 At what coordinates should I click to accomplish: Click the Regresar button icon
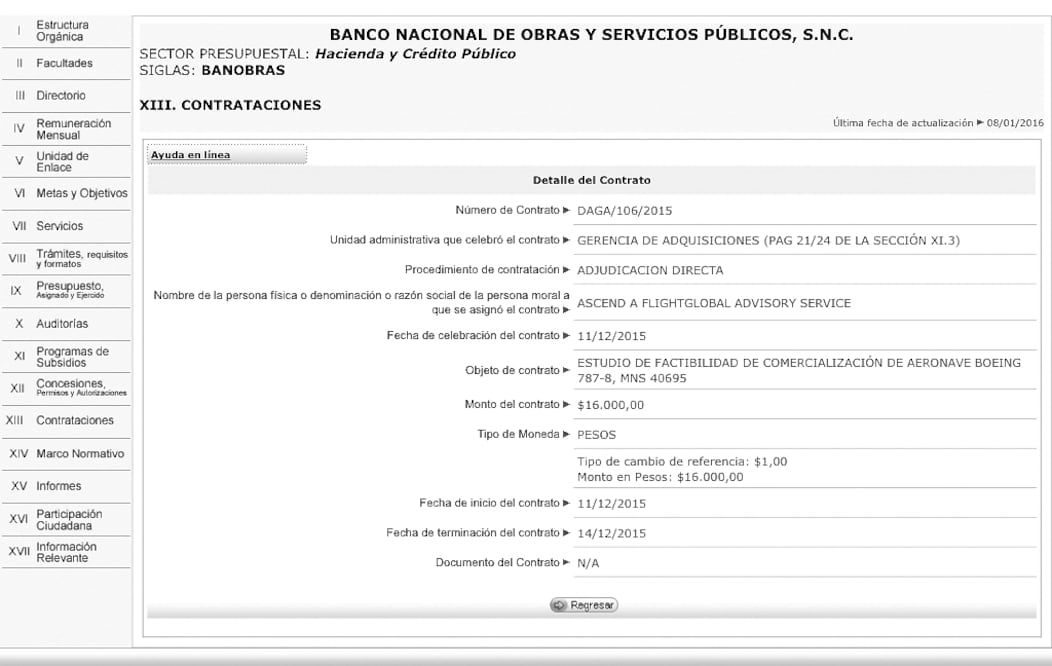(x=562, y=604)
